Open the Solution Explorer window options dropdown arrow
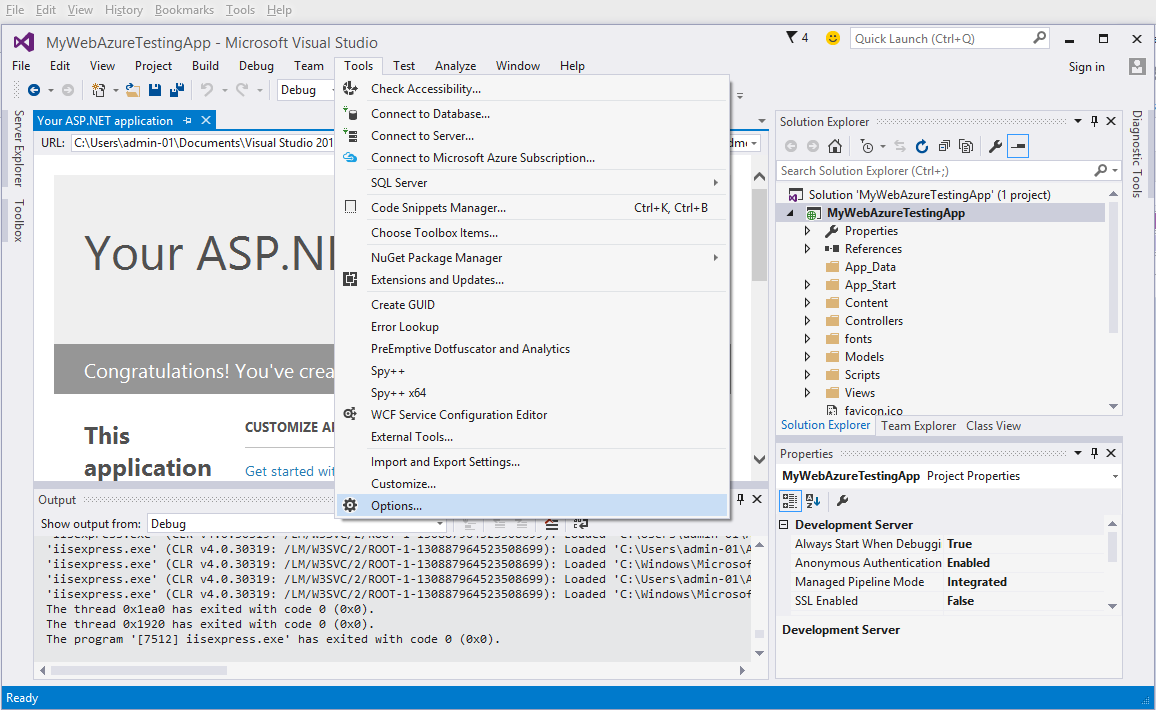This screenshot has width=1156, height=710. tap(1078, 121)
